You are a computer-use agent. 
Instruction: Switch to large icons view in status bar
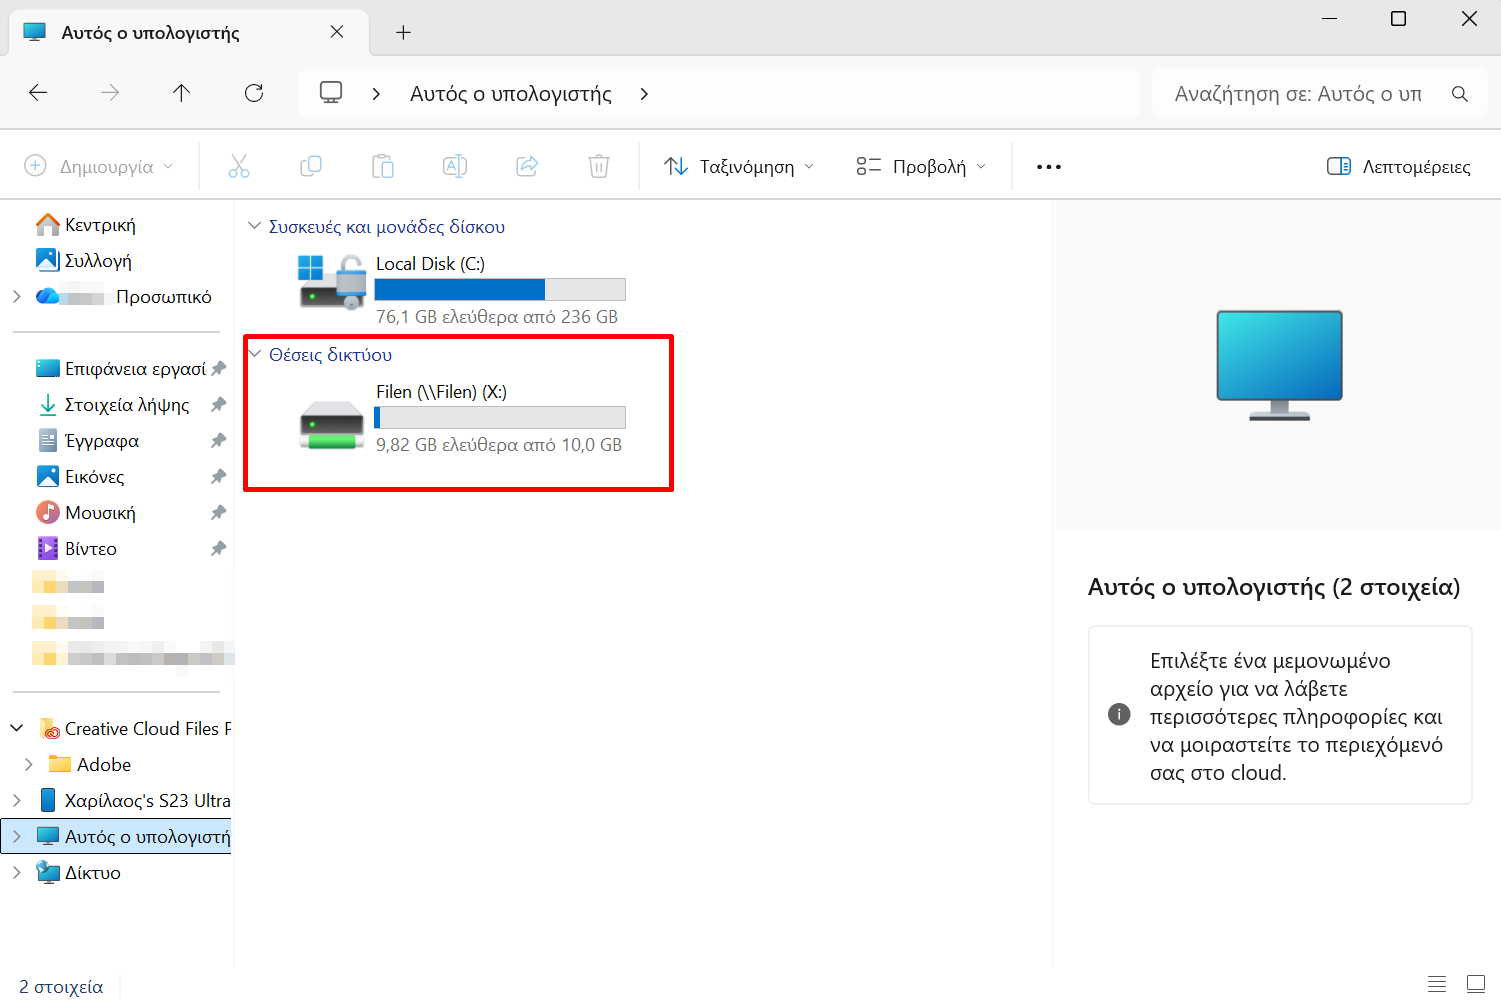tap(1475, 984)
